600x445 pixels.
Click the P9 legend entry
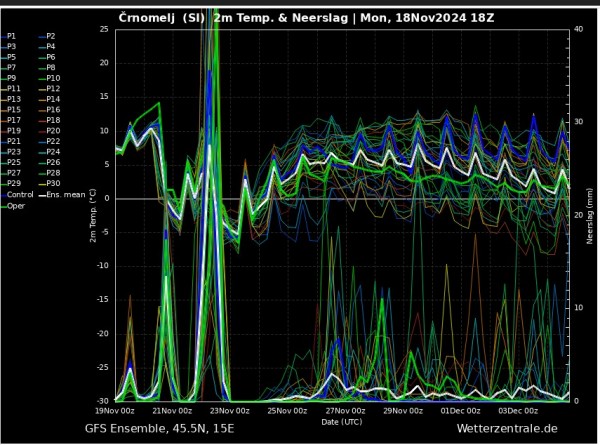8,78
